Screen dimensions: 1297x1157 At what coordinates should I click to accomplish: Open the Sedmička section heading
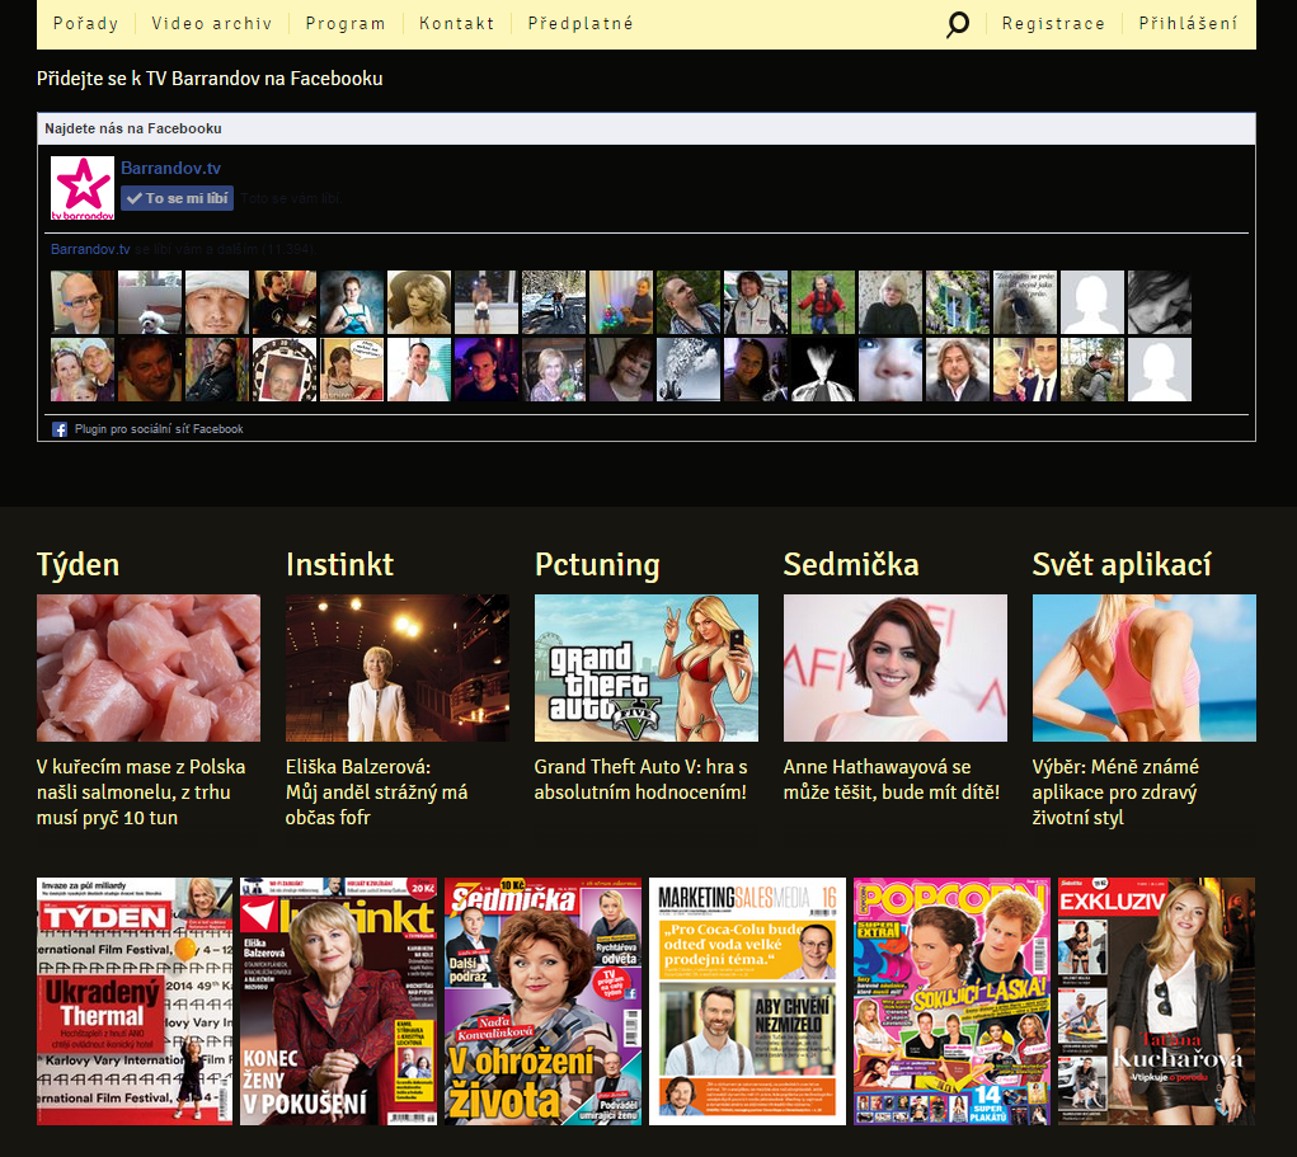tap(851, 565)
